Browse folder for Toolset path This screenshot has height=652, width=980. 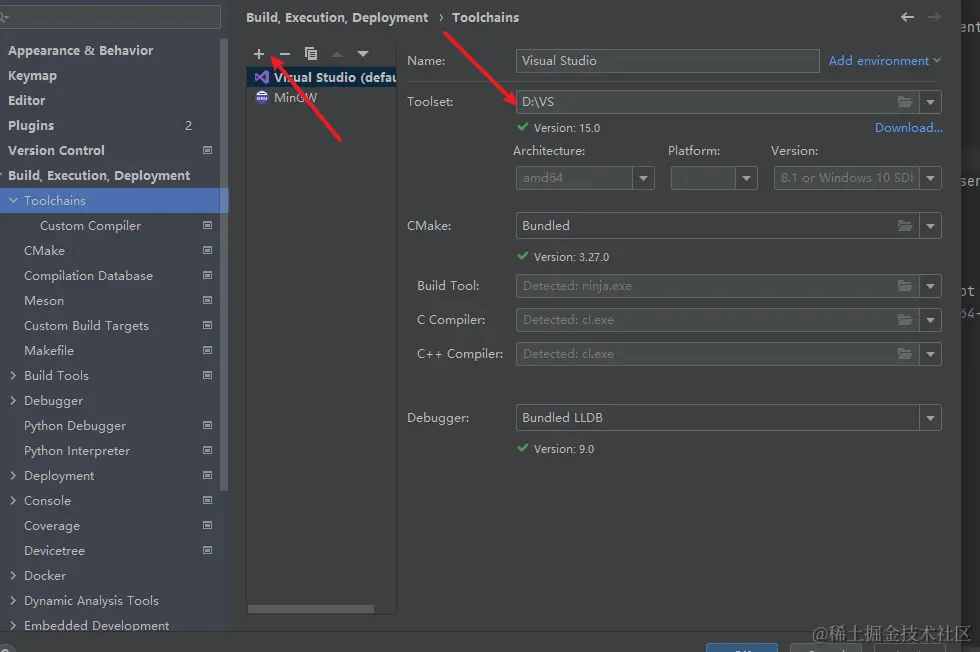[x=904, y=102]
